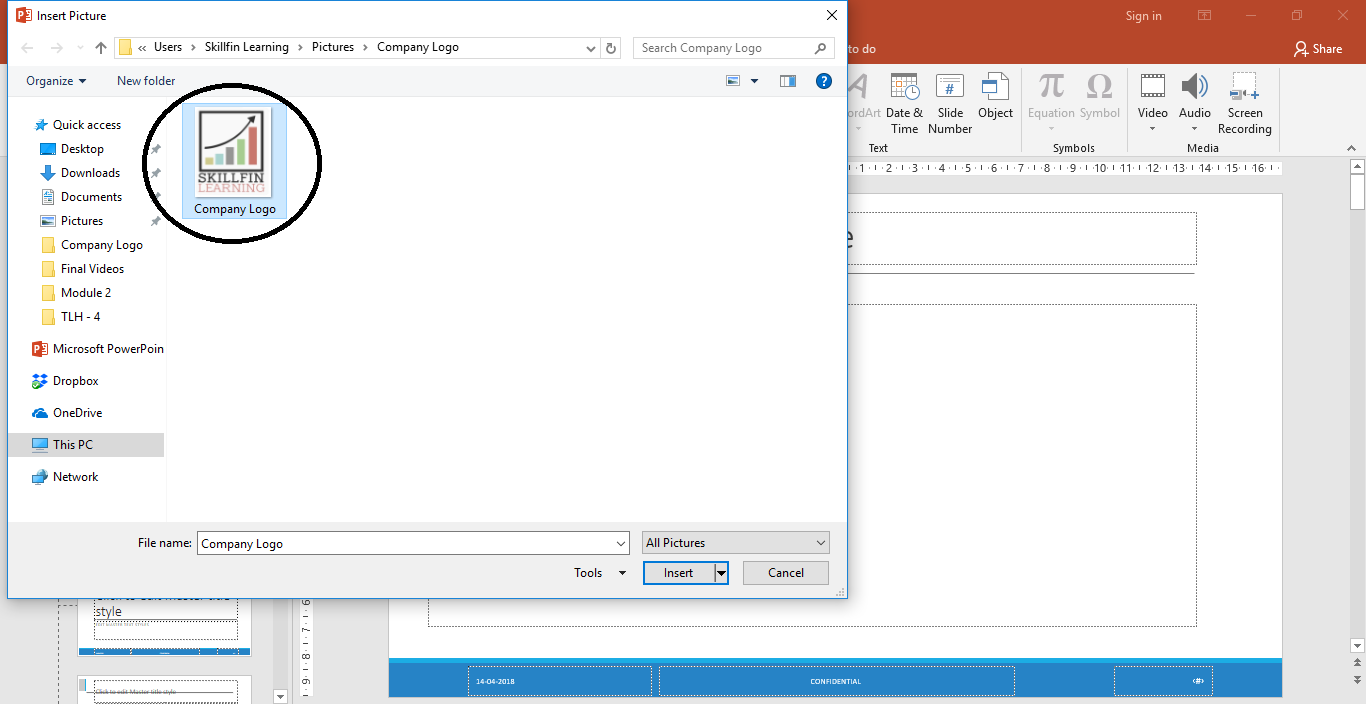
Task: Click the Insert button
Action: tap(678, 573)
